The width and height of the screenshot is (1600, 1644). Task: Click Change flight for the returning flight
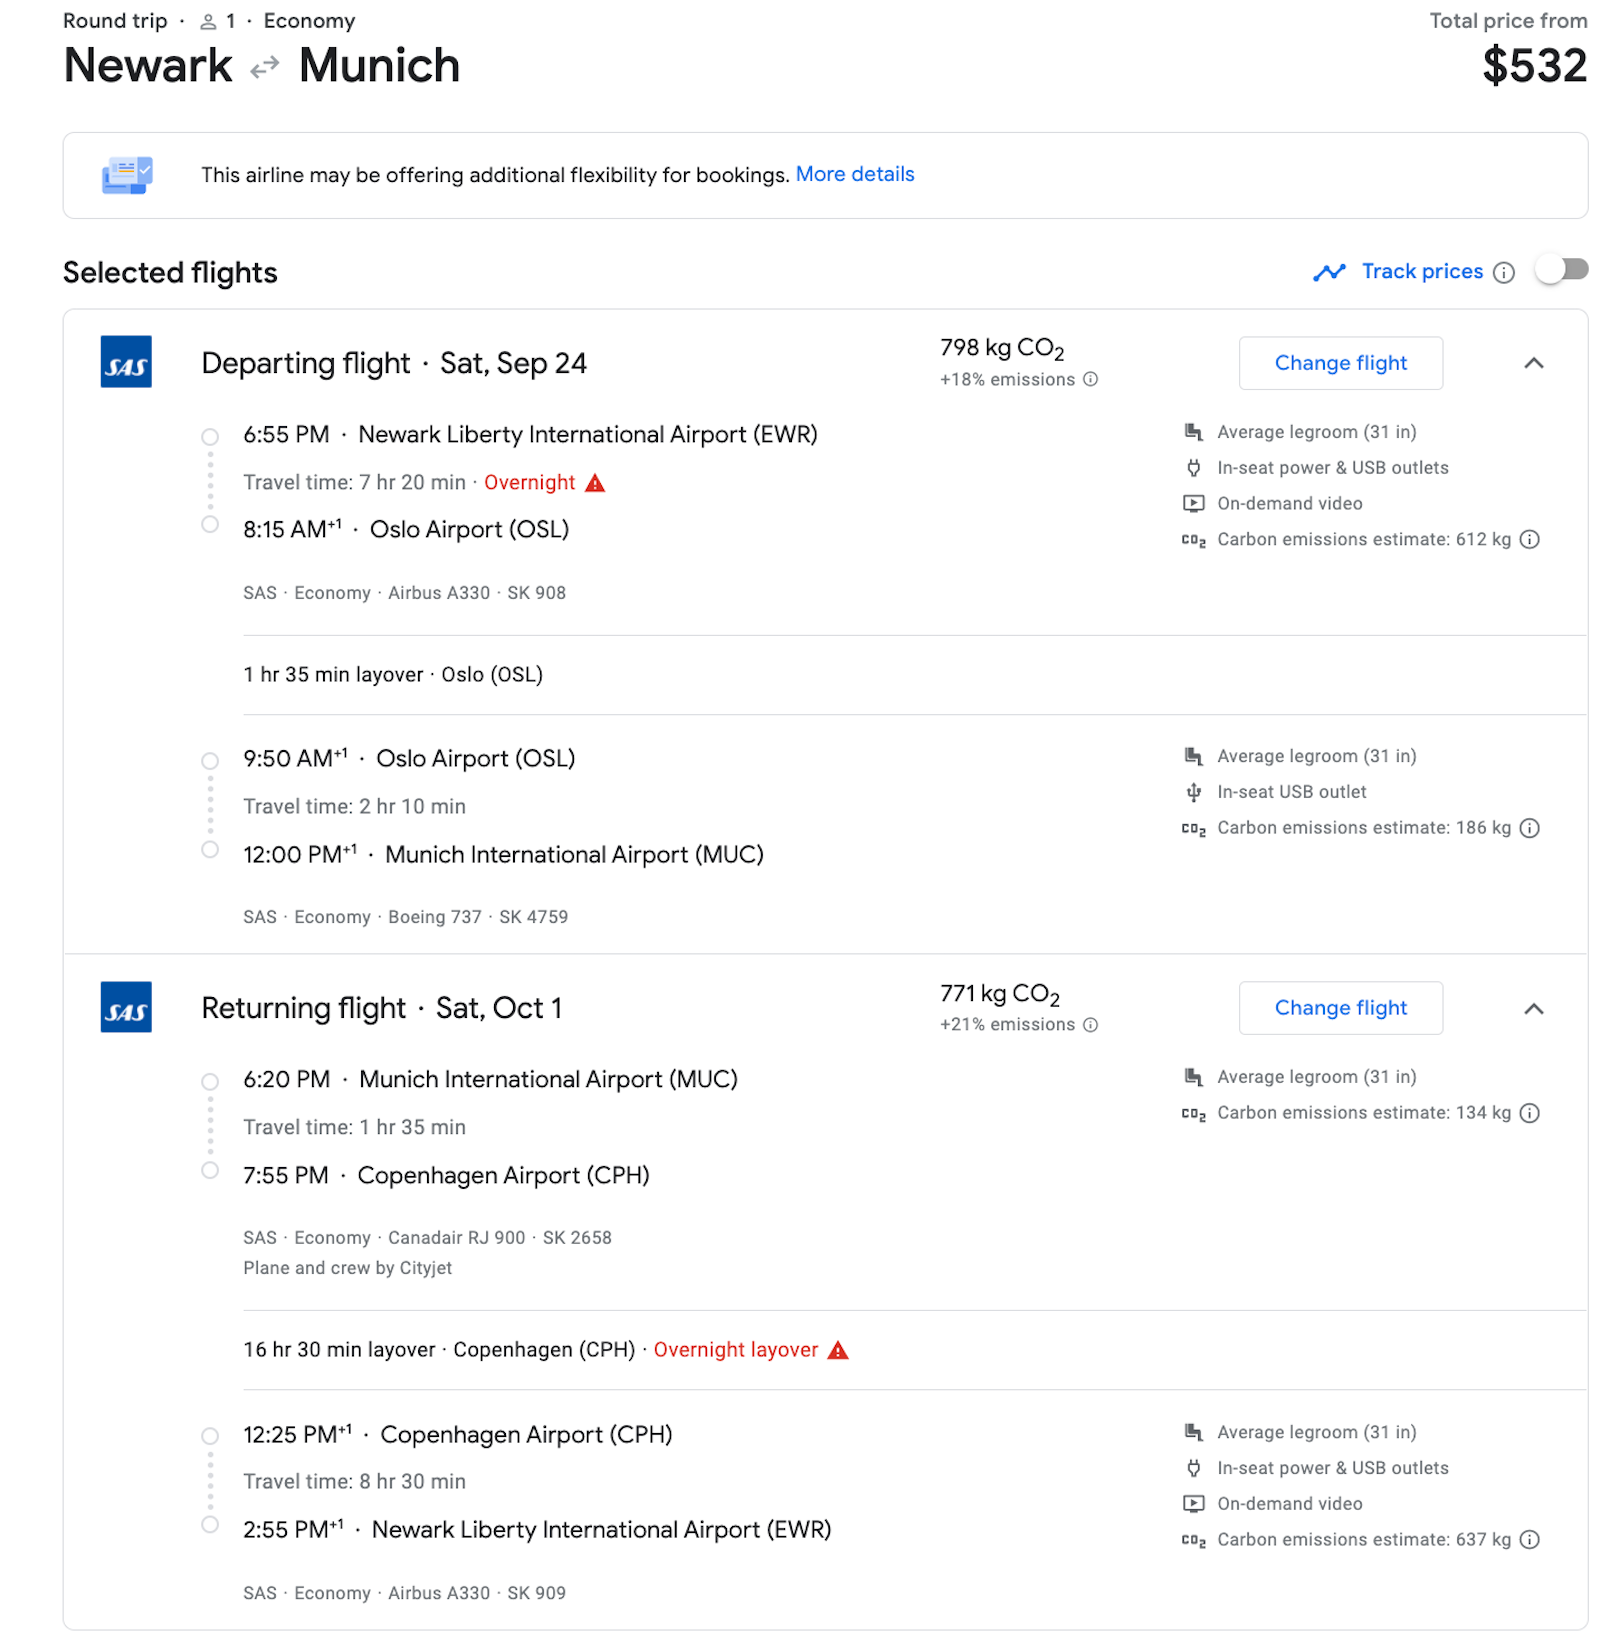click(x=1340, y=1008)
